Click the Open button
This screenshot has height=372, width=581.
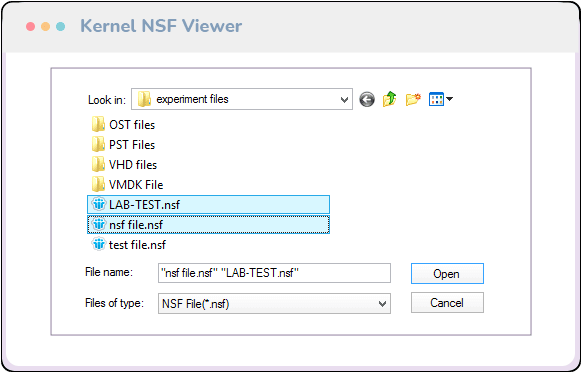coord(447,273)
